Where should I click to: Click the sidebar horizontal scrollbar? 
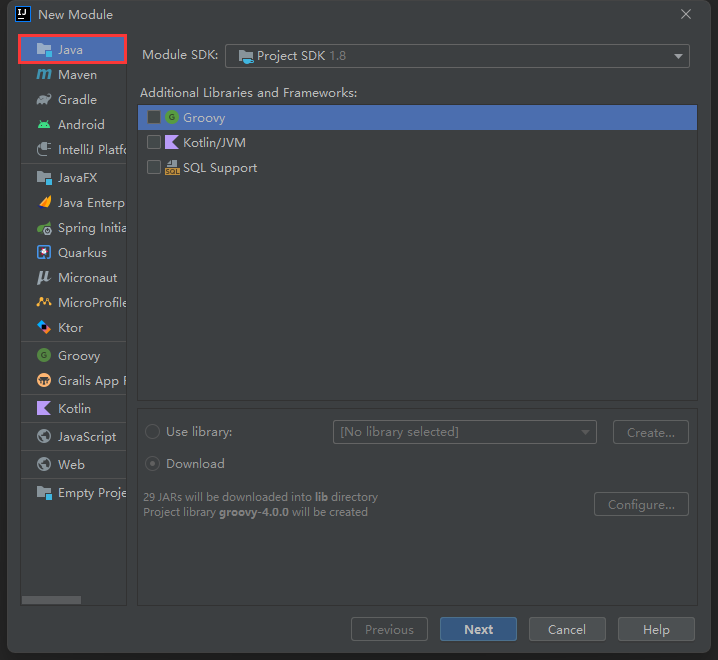[x=51, y=600]
